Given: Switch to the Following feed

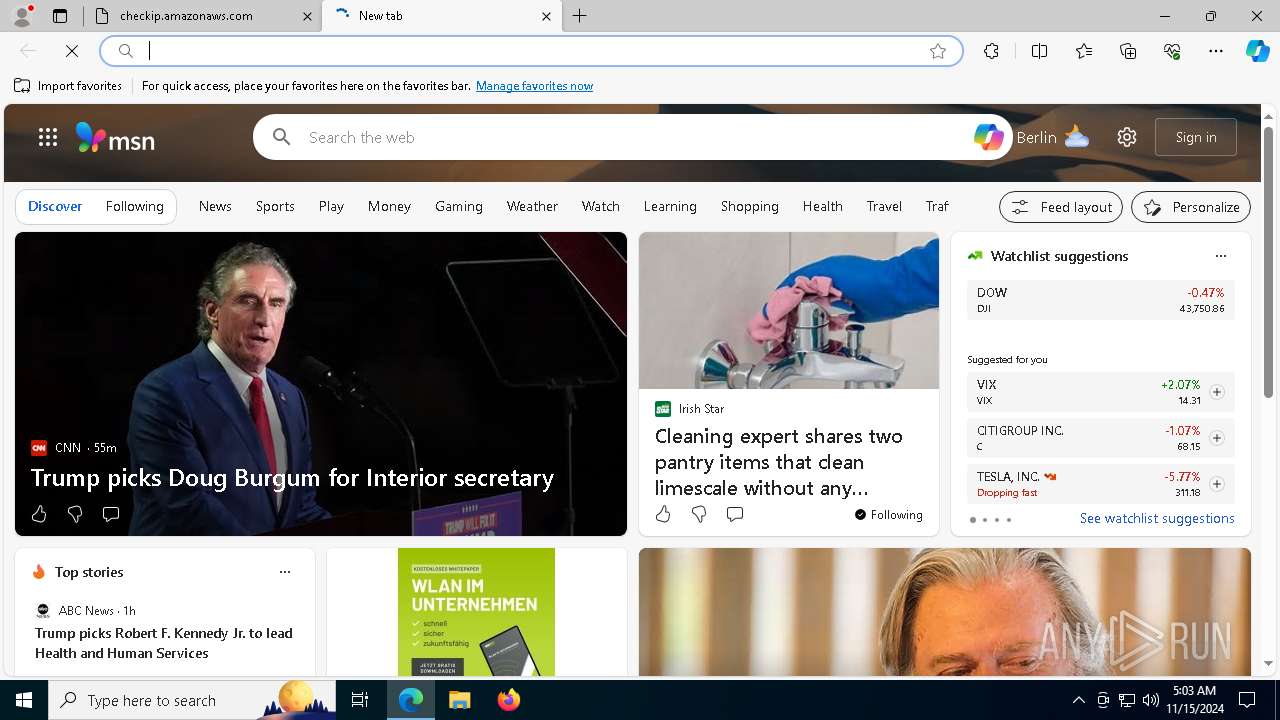Looking at the screenshot, I should (135, 206).
